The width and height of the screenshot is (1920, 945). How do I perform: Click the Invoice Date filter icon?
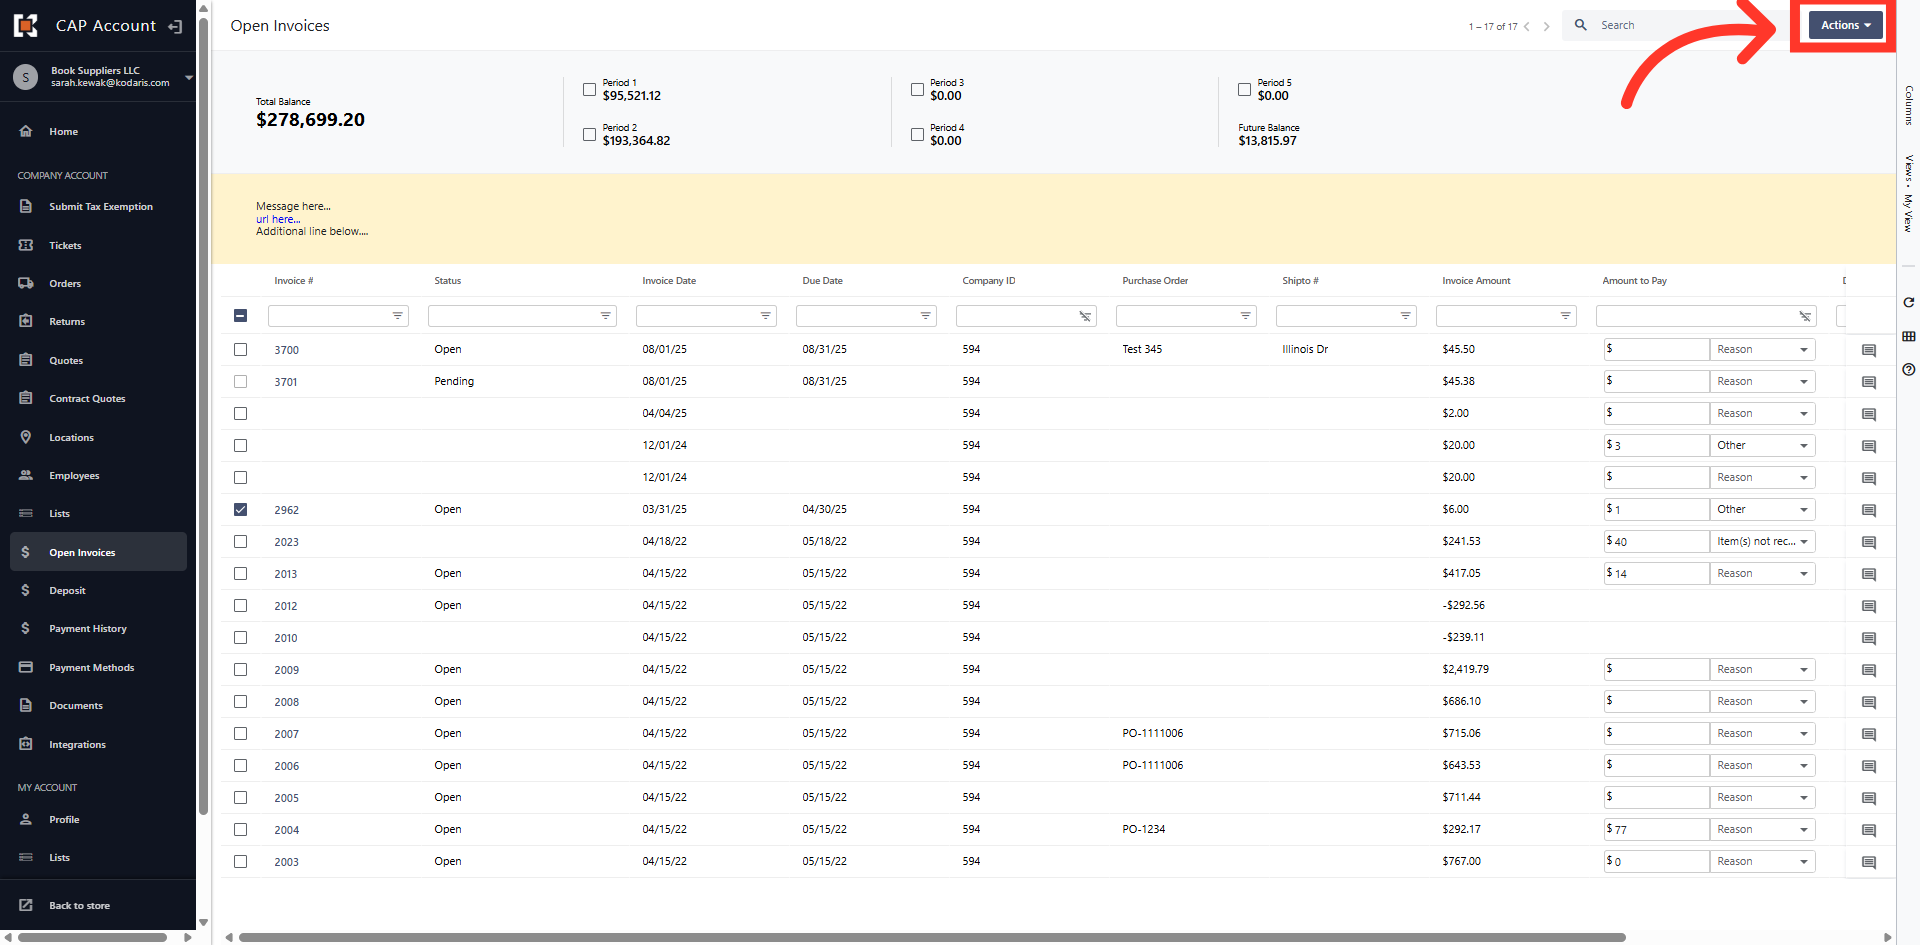coord(765,316)
